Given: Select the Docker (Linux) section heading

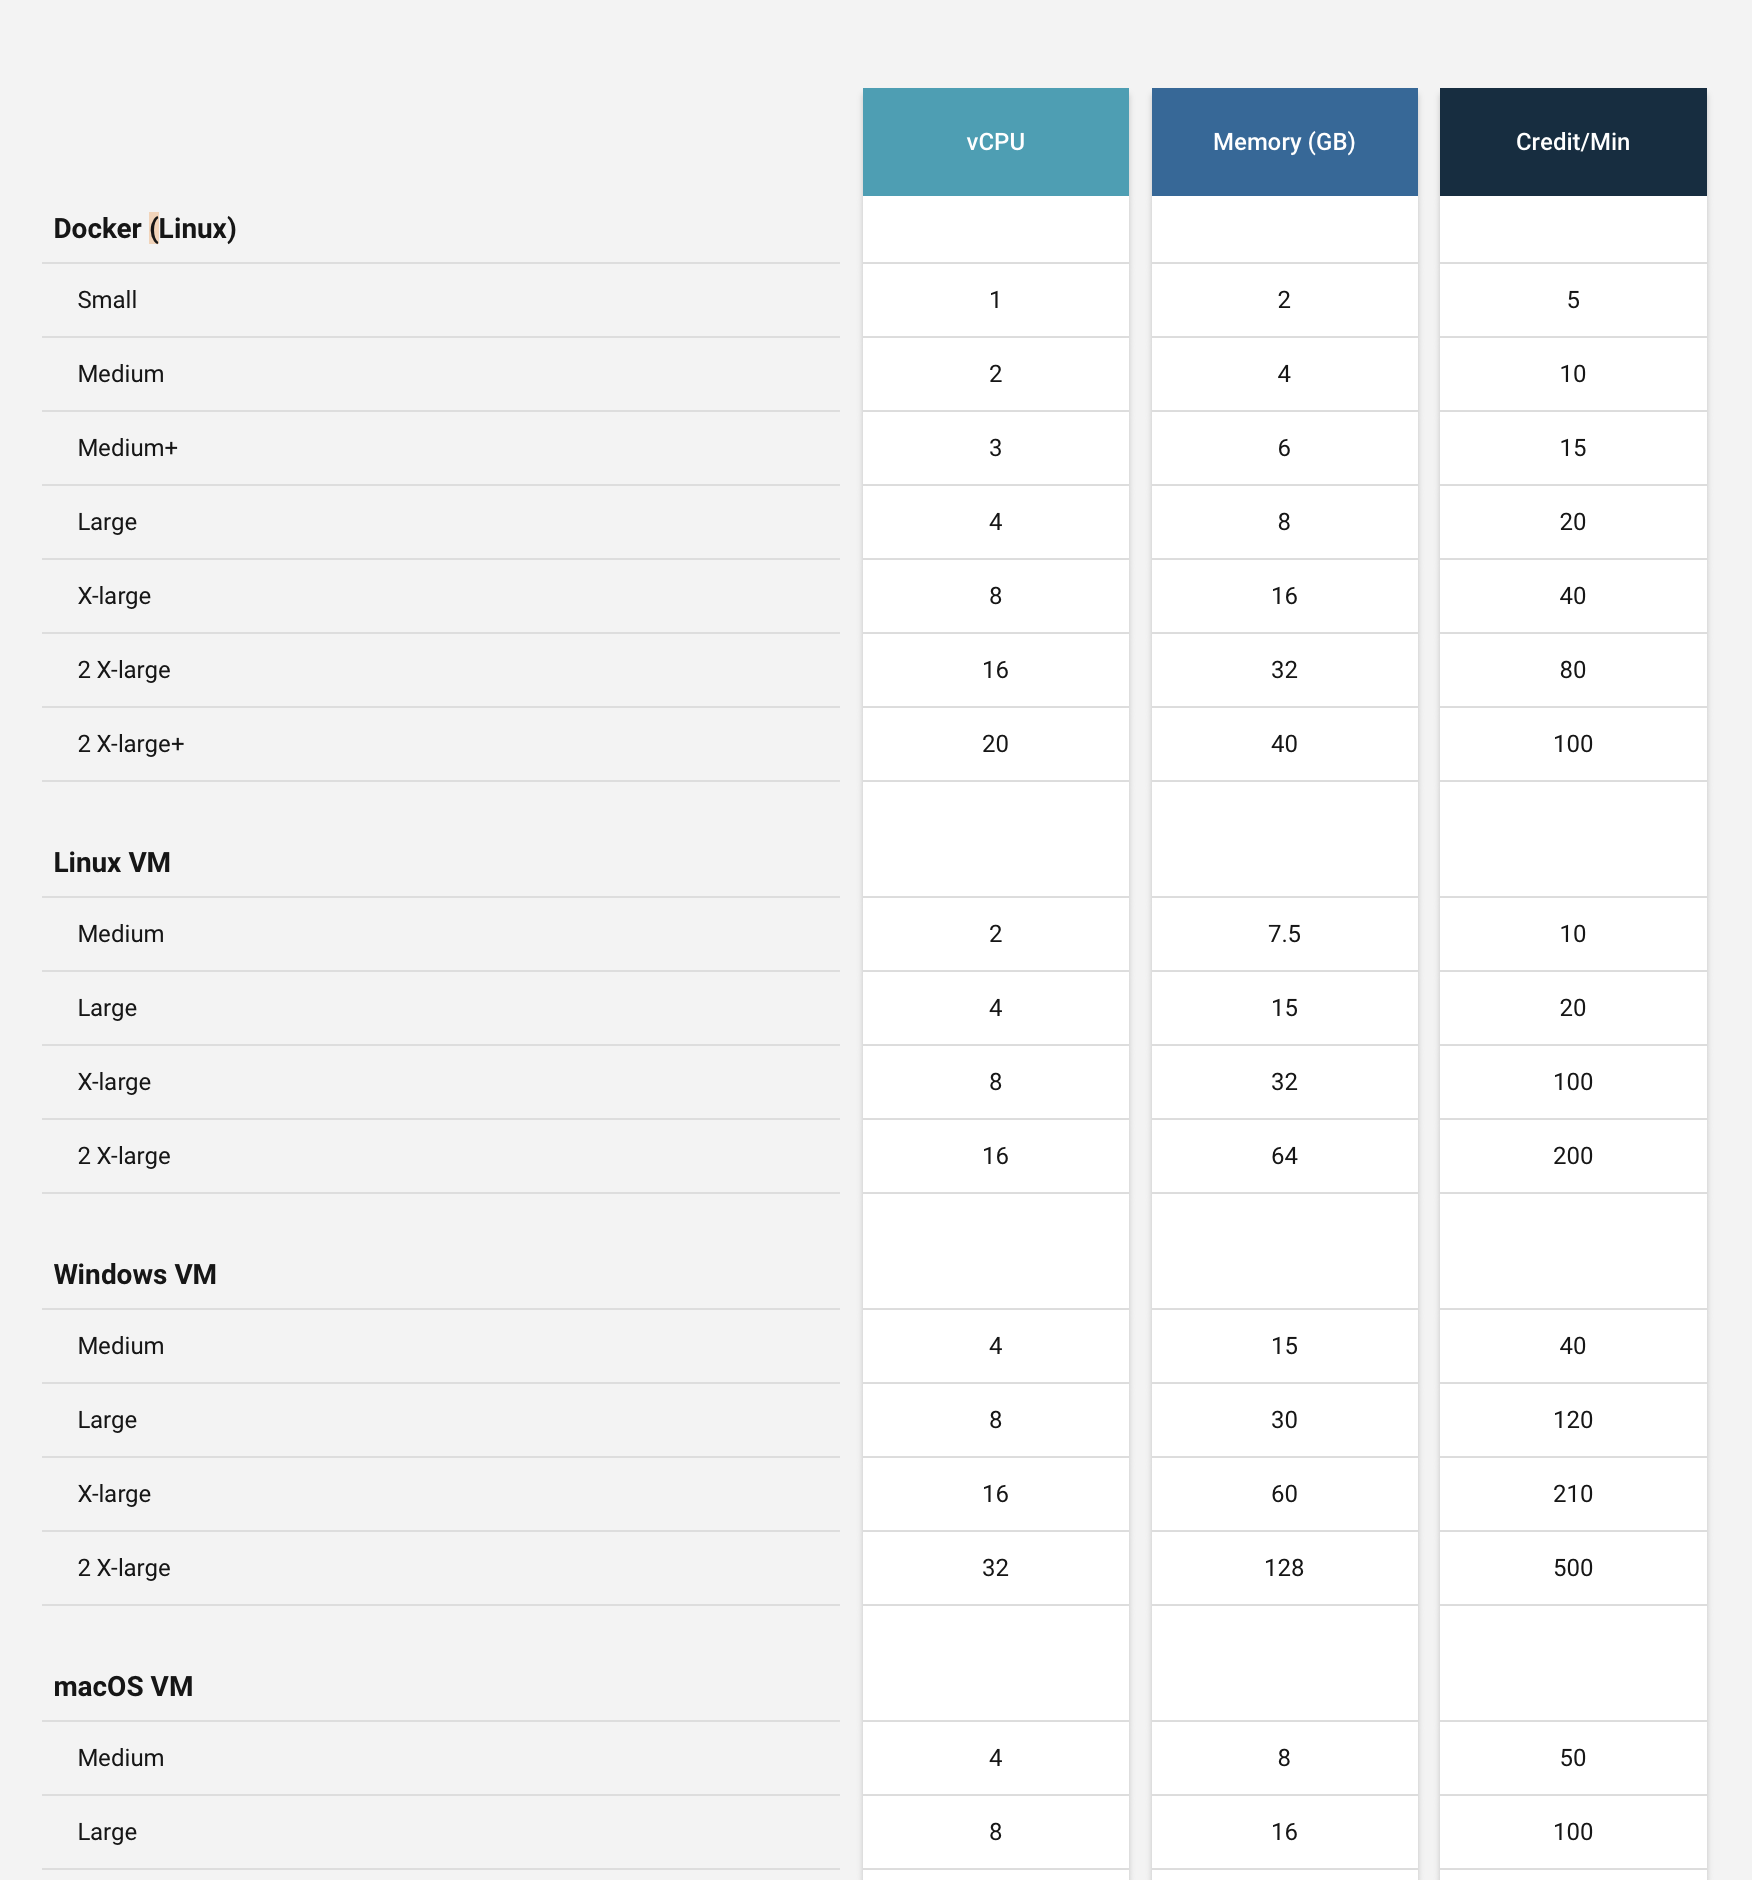Looking at the screenshot, I should [145, 229].
